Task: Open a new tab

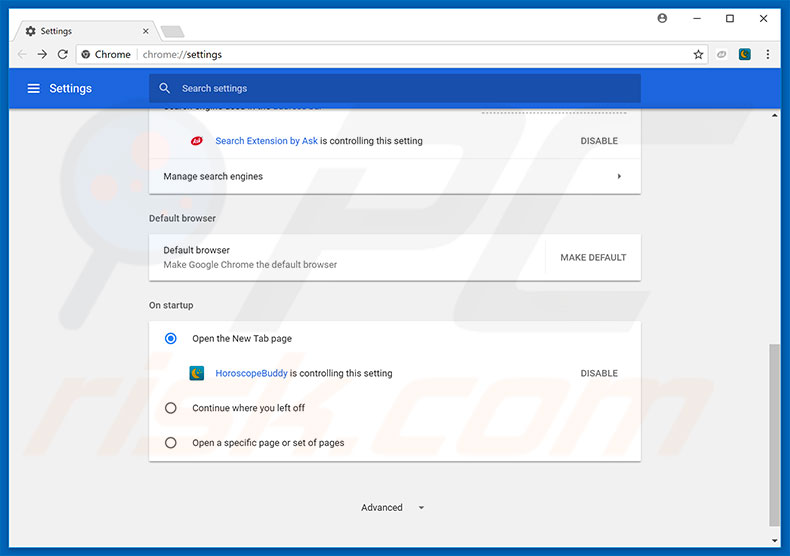Action: click(x=172, y=32)
